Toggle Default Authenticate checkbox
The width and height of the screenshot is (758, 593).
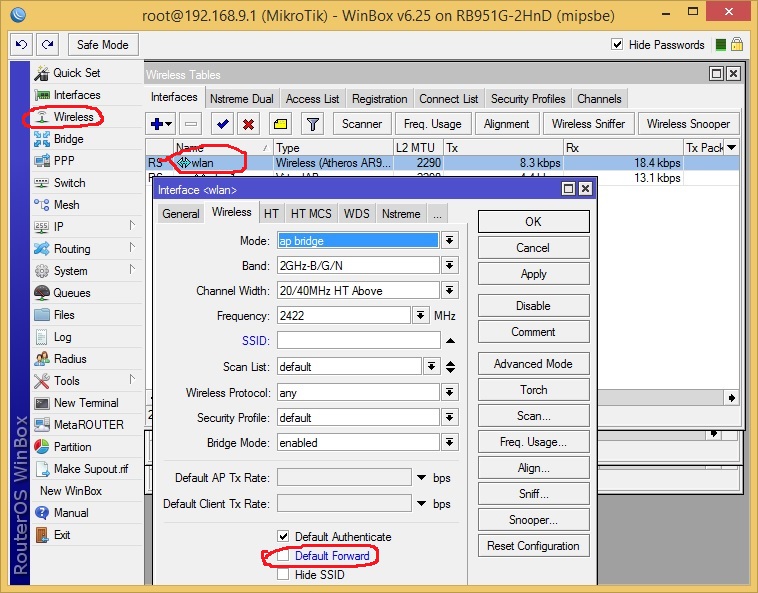pyautogui.click(x=283, y=536)
